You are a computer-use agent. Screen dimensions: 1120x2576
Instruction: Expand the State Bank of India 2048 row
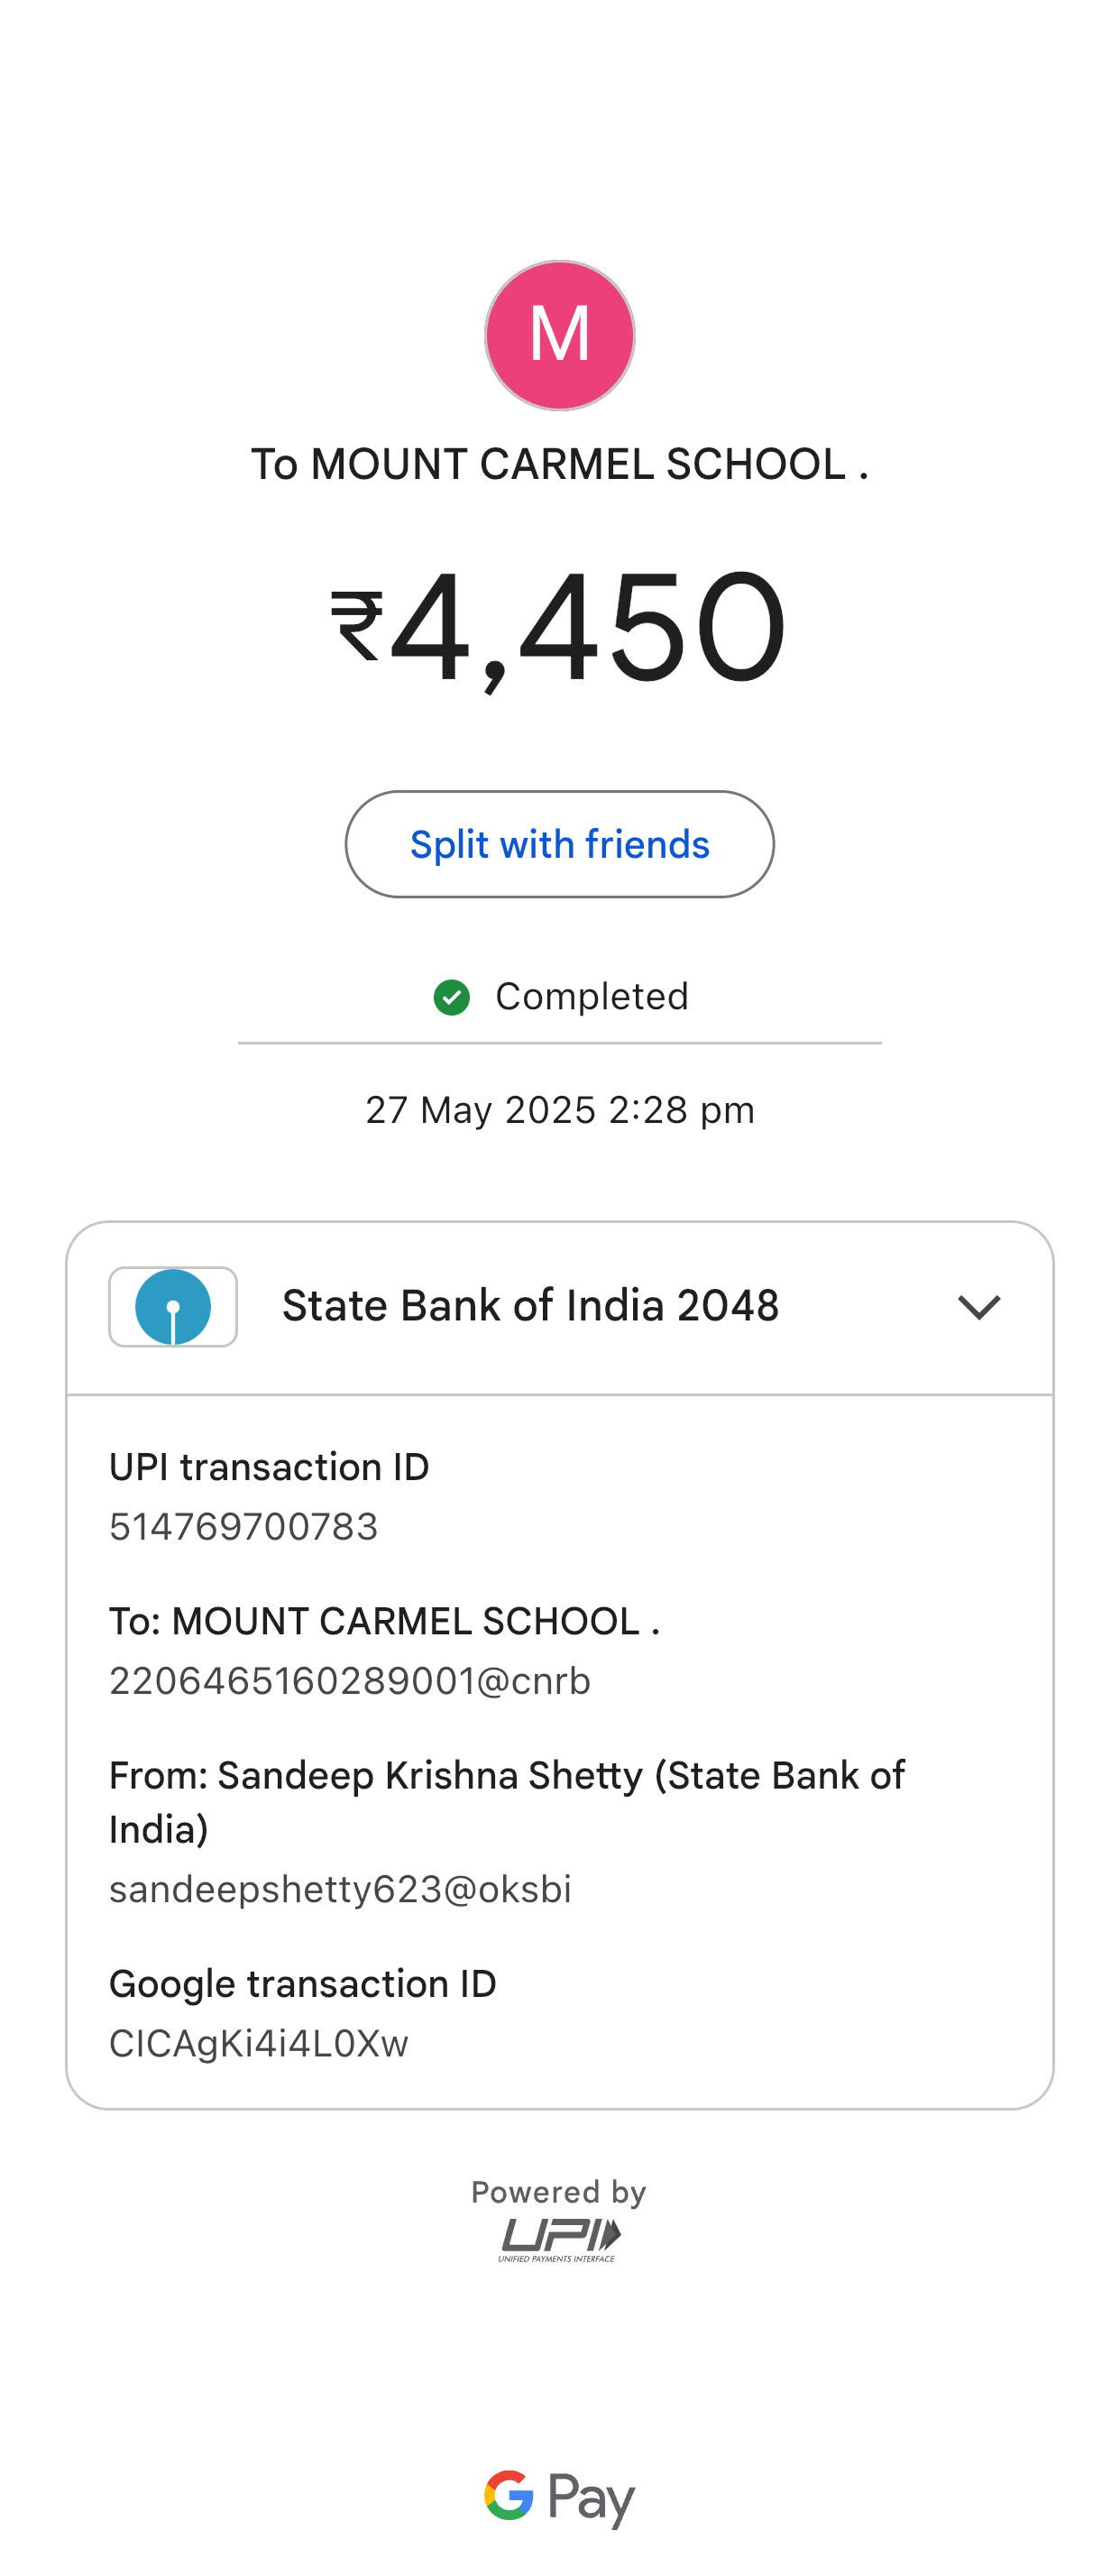560,1307
